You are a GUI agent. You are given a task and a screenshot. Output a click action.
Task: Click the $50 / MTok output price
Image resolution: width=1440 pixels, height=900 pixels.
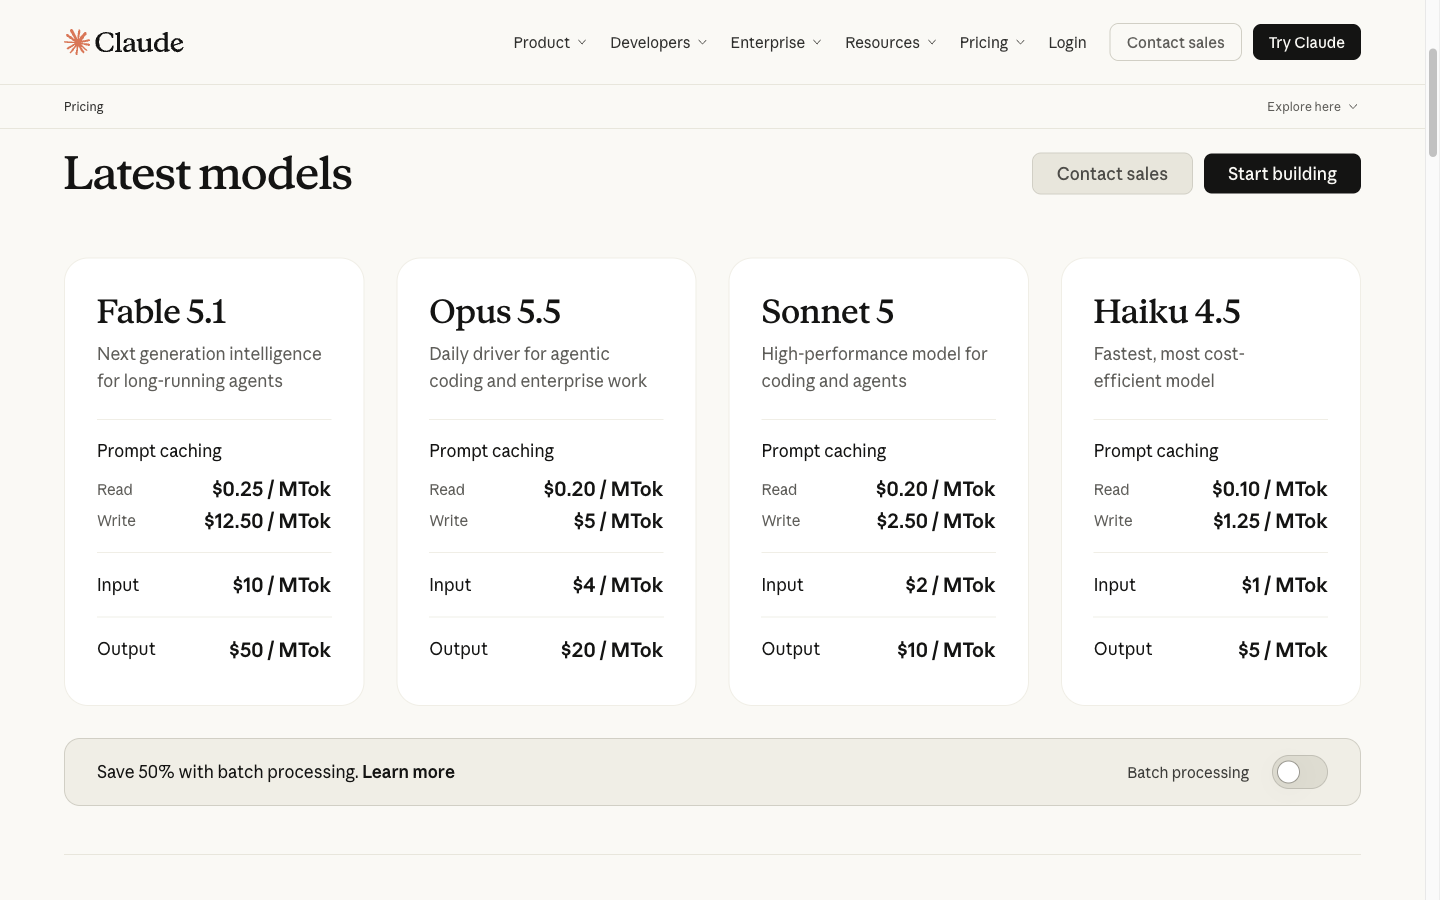[x=280, y=650]
